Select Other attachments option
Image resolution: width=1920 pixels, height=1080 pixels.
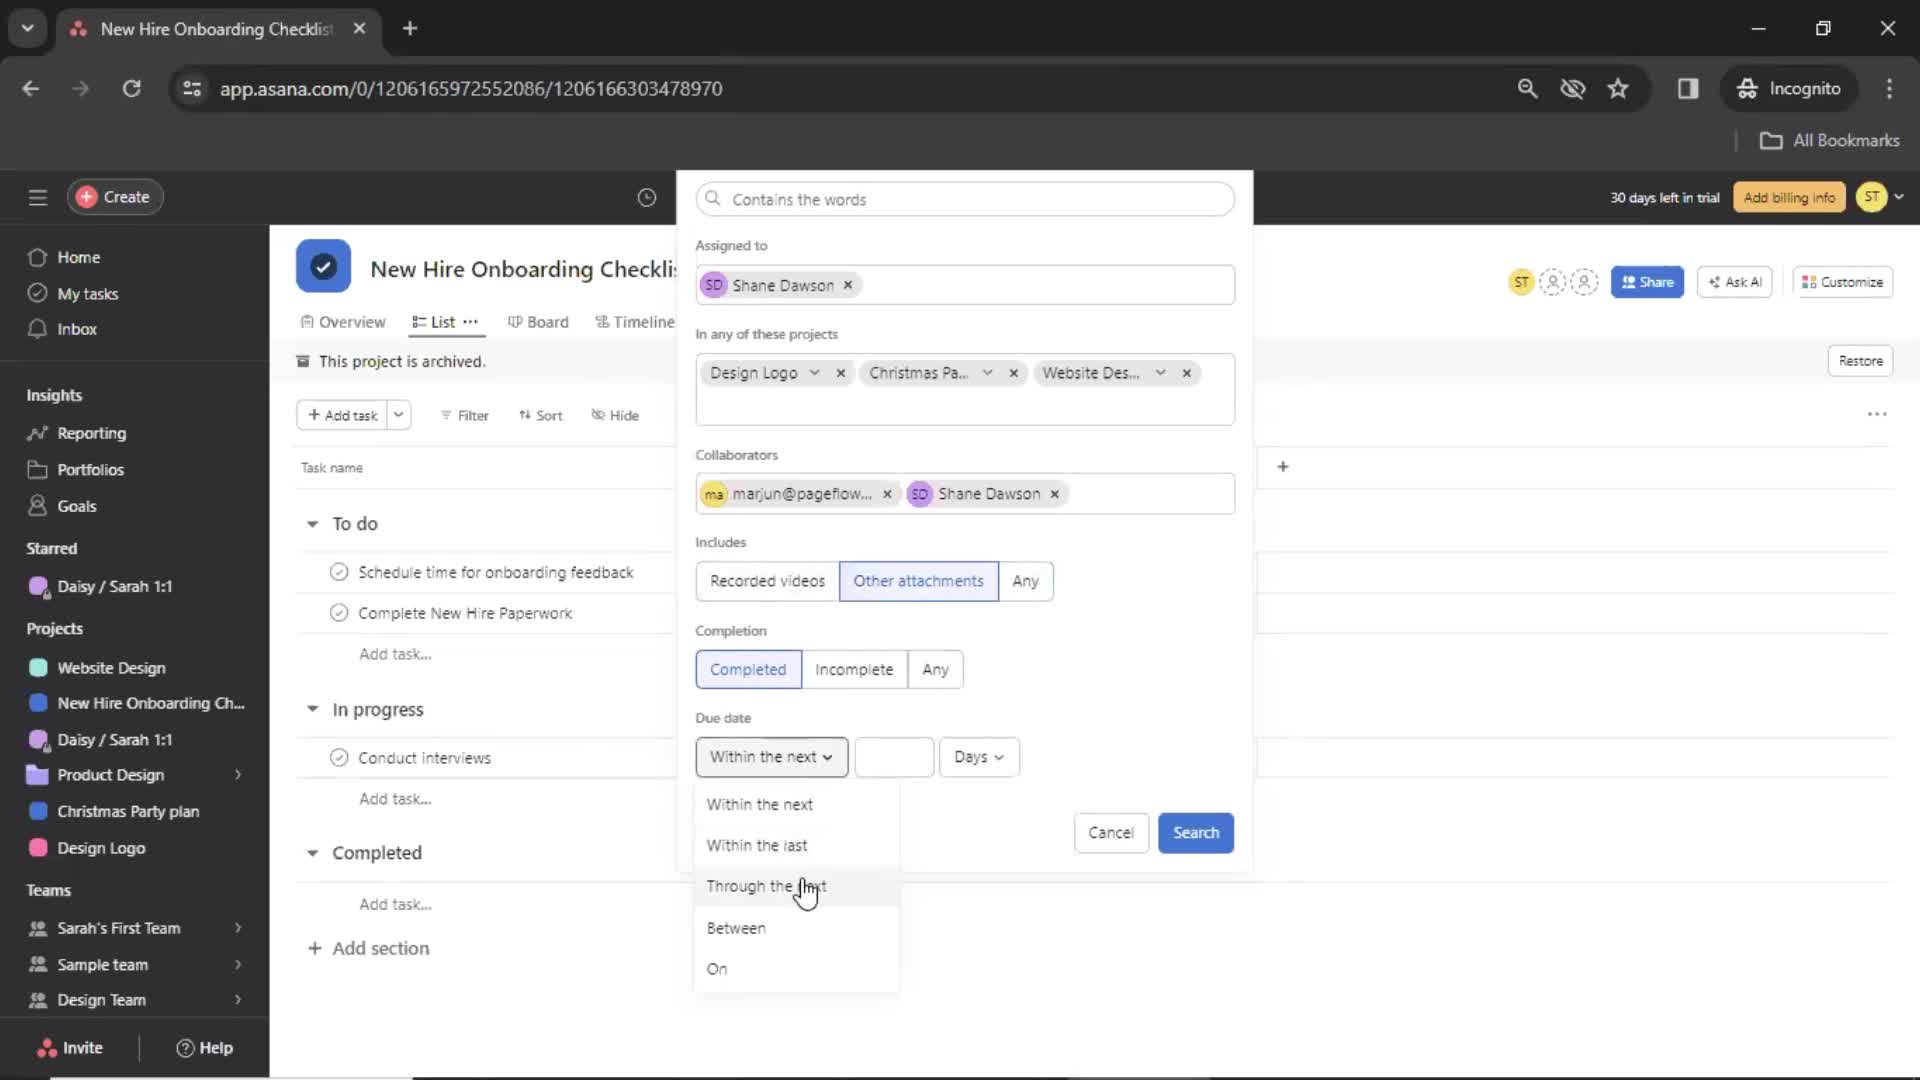(918, 581)
